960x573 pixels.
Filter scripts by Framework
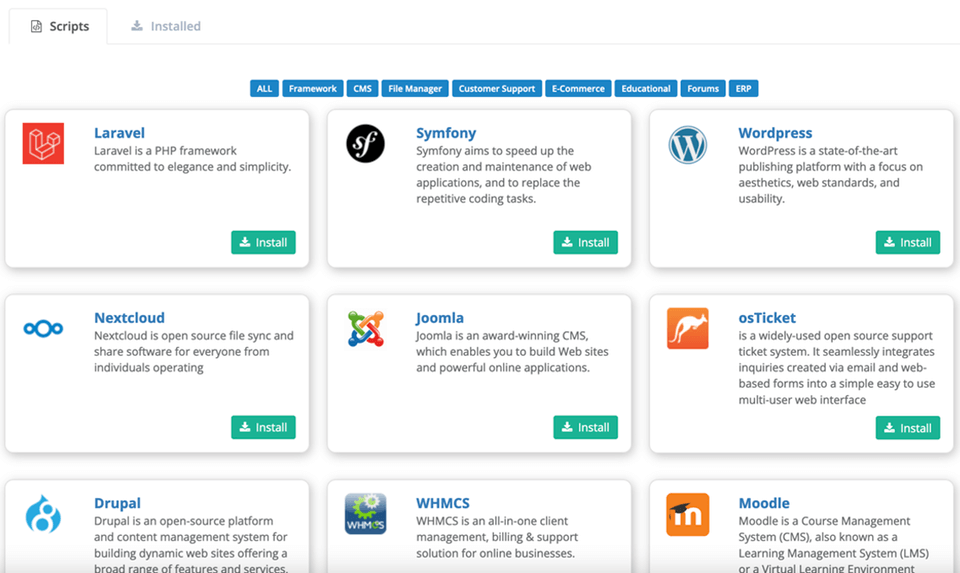click(x=313, y=89)
